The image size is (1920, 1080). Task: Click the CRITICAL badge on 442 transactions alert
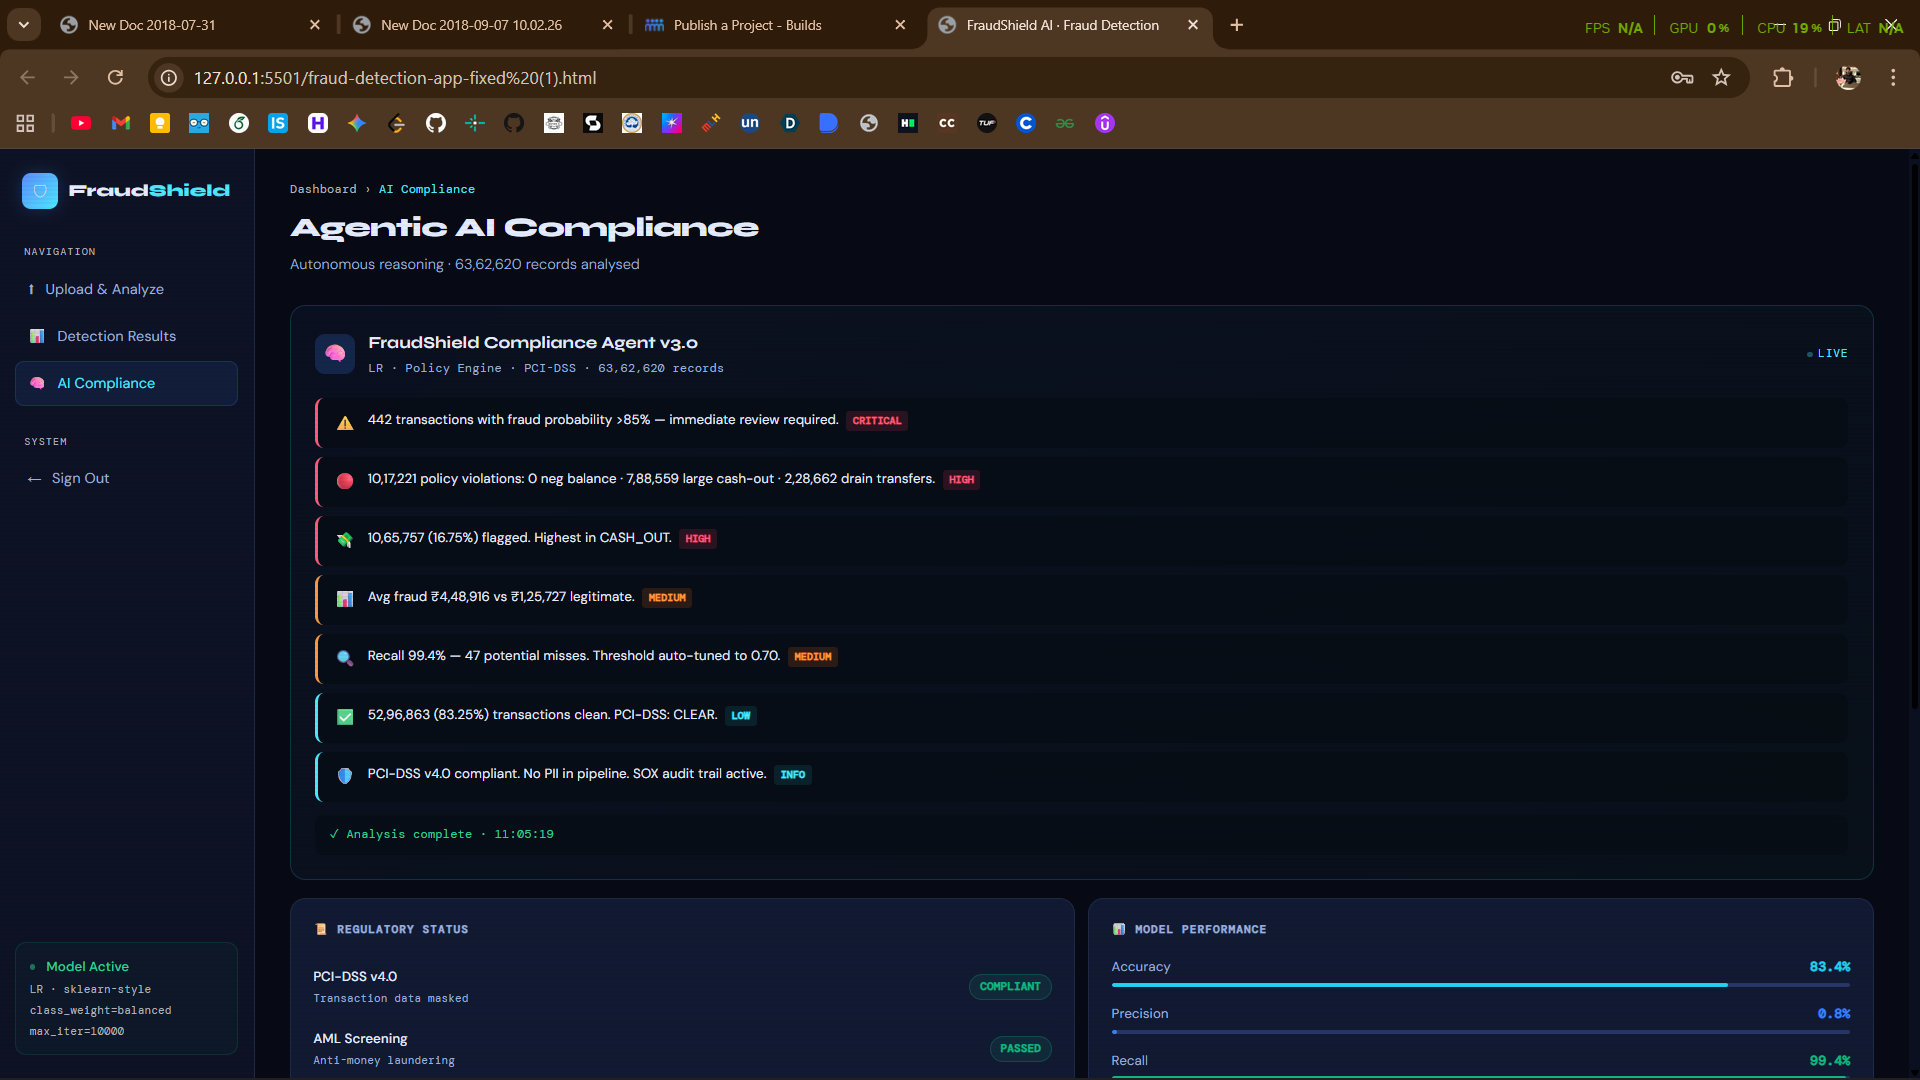[877, 421]
